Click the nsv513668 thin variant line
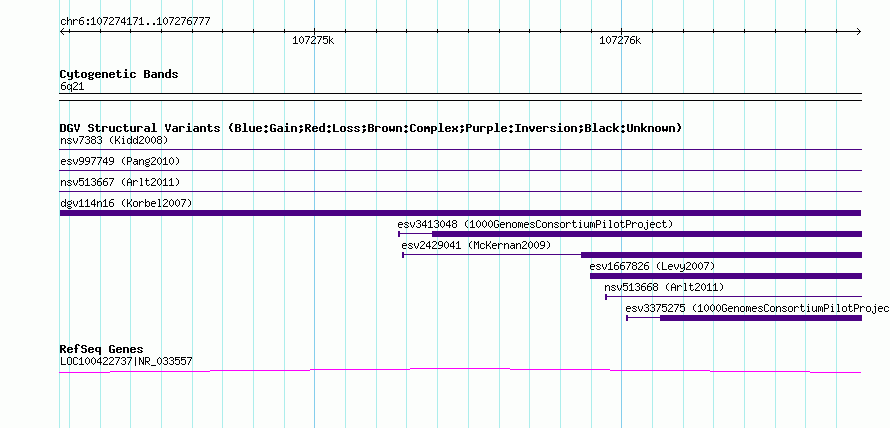Image resolution: width=890 pixels, height=428 pixels. (733, 297)
